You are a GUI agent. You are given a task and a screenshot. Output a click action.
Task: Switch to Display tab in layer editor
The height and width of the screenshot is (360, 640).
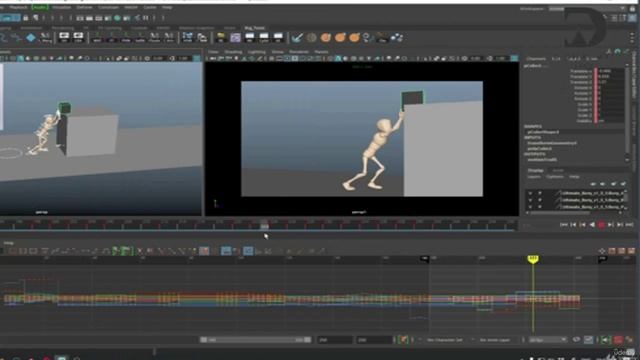pyautogui.click(x=536, y=170)
